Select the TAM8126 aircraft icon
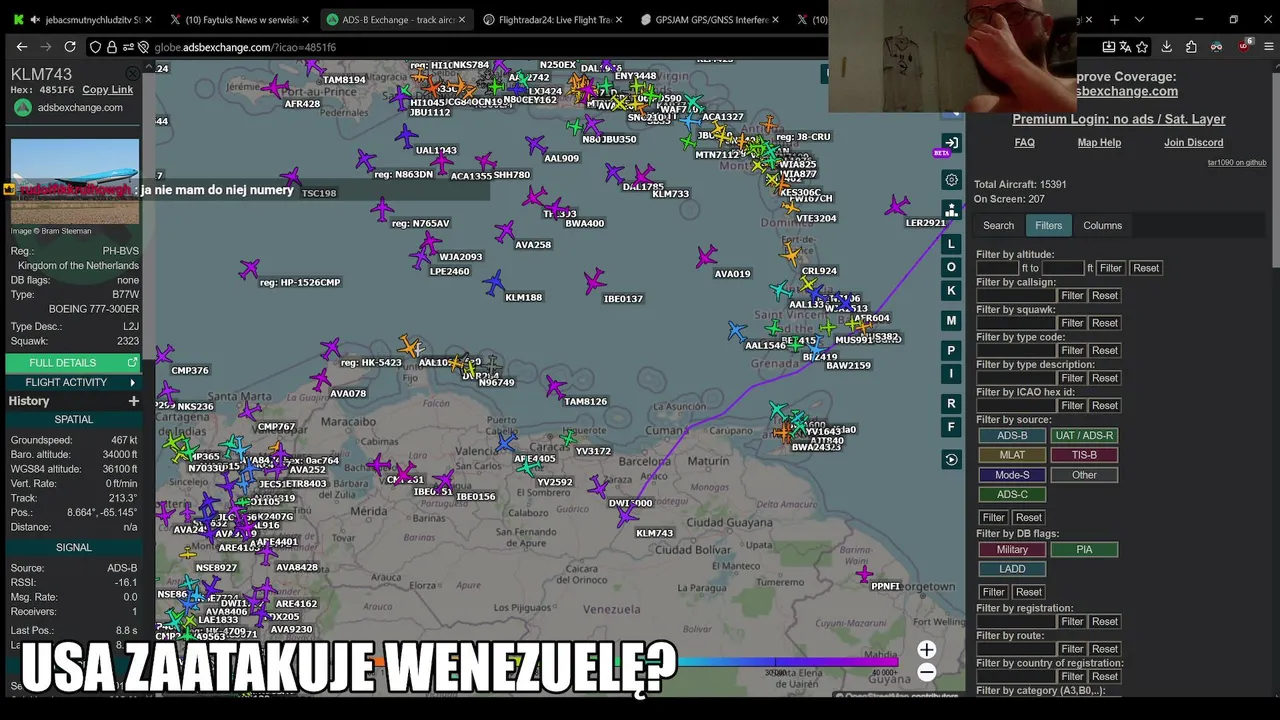Viewport: 1280px width, 720px height. coord(556,387)
